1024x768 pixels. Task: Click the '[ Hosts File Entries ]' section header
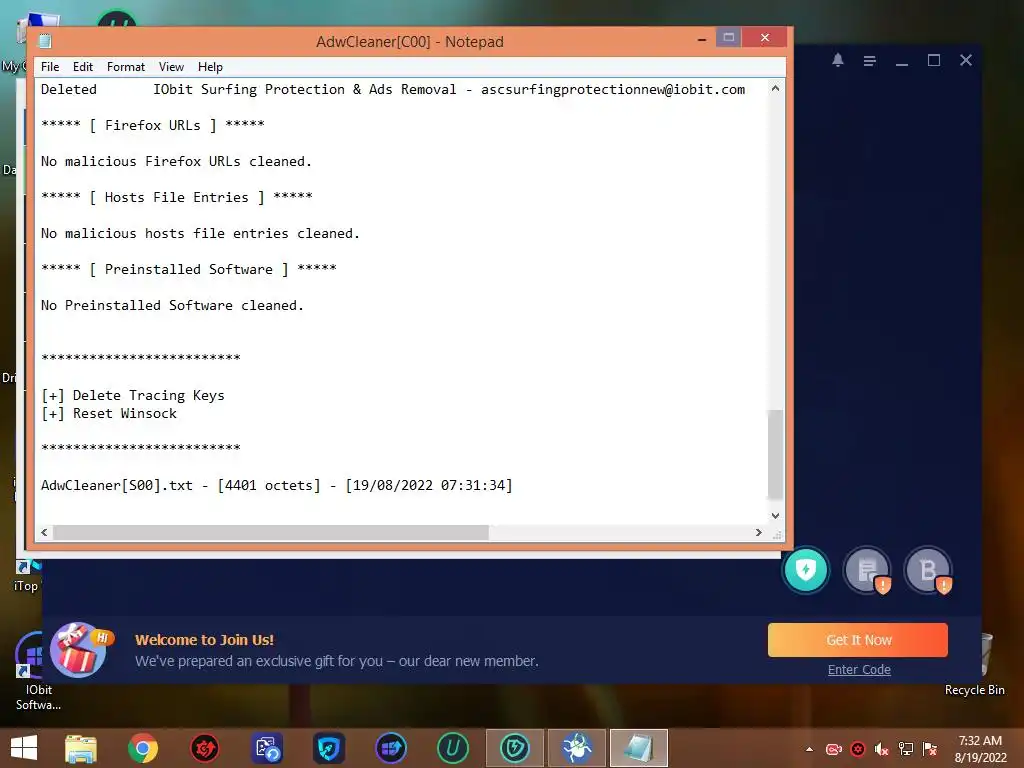[x=176, y=197]
